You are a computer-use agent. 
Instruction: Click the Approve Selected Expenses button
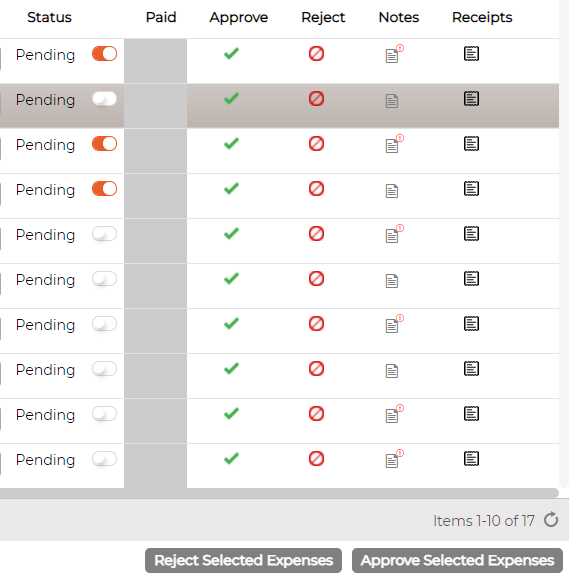click(x=457, y=560)
